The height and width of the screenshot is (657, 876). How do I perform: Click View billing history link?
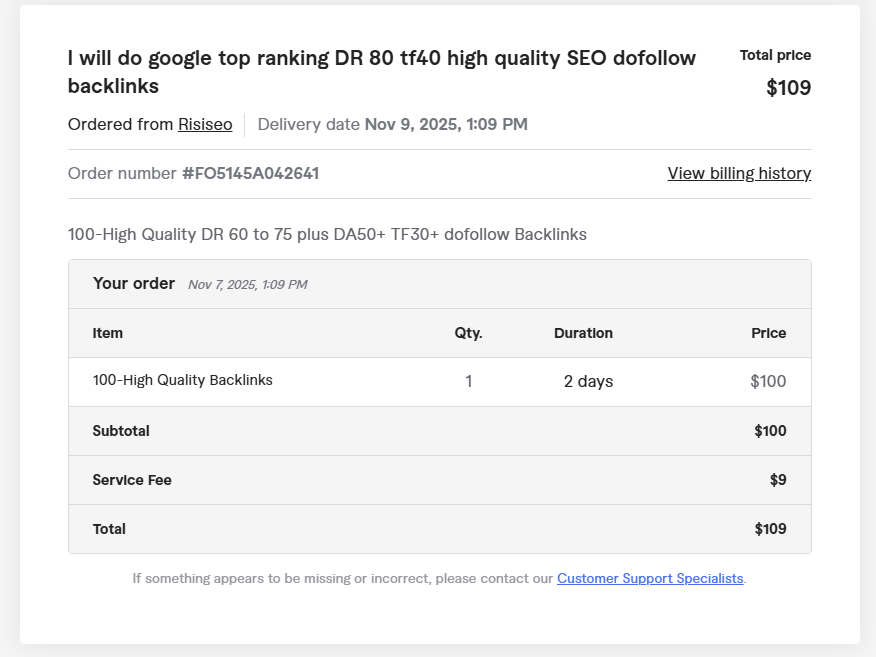pyautogui.click(x=739, y=174)
